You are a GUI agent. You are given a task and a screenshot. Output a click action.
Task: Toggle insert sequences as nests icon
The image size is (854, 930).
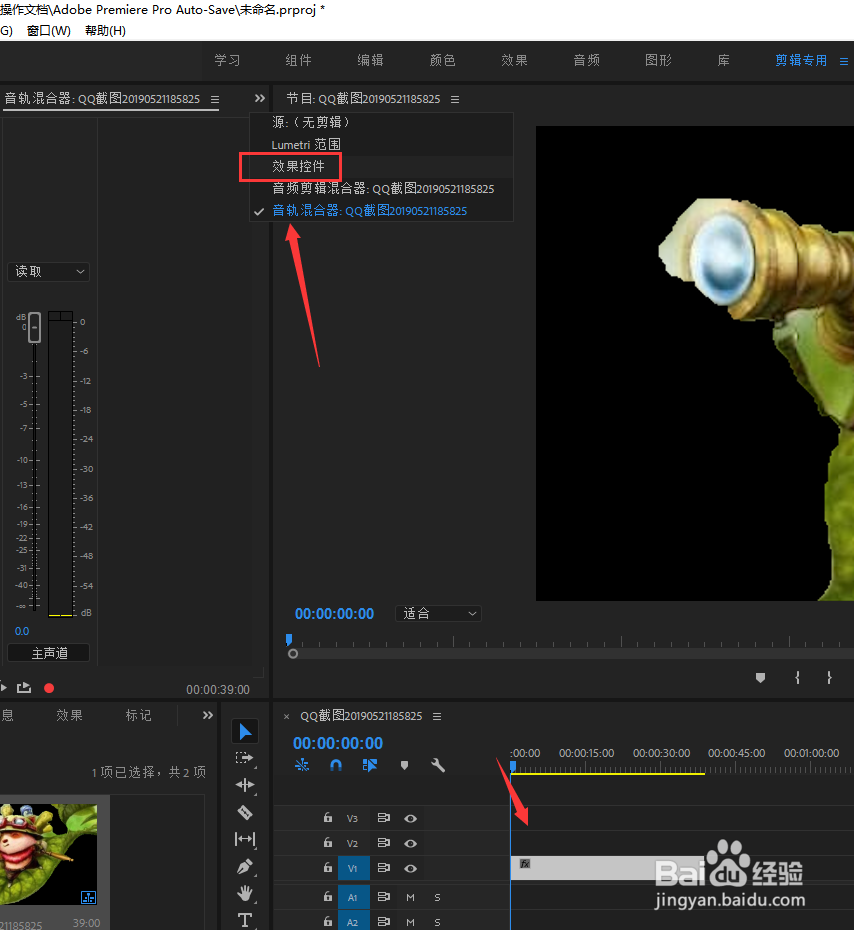(302, 765)
